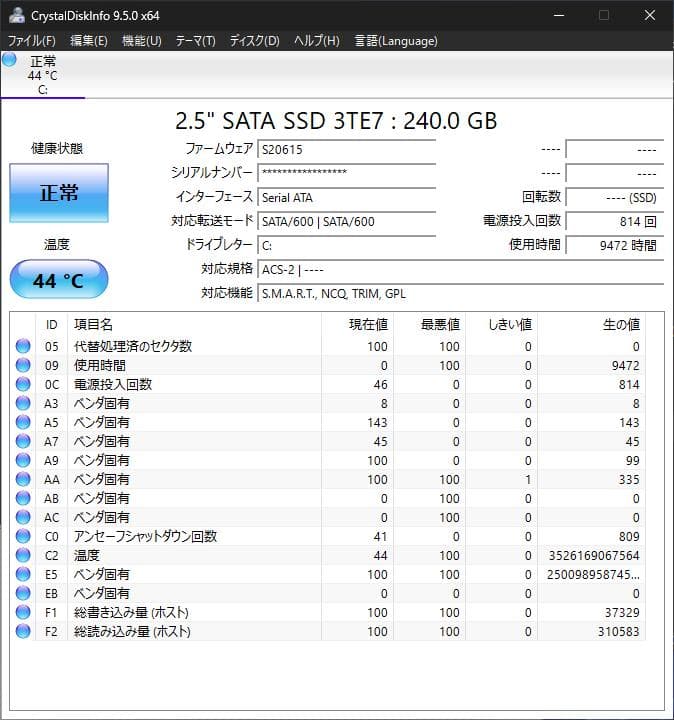Select the 総読み込み量 (ホスト) row
This screenshot has height=720, width=674.
[x=328, y=631]
